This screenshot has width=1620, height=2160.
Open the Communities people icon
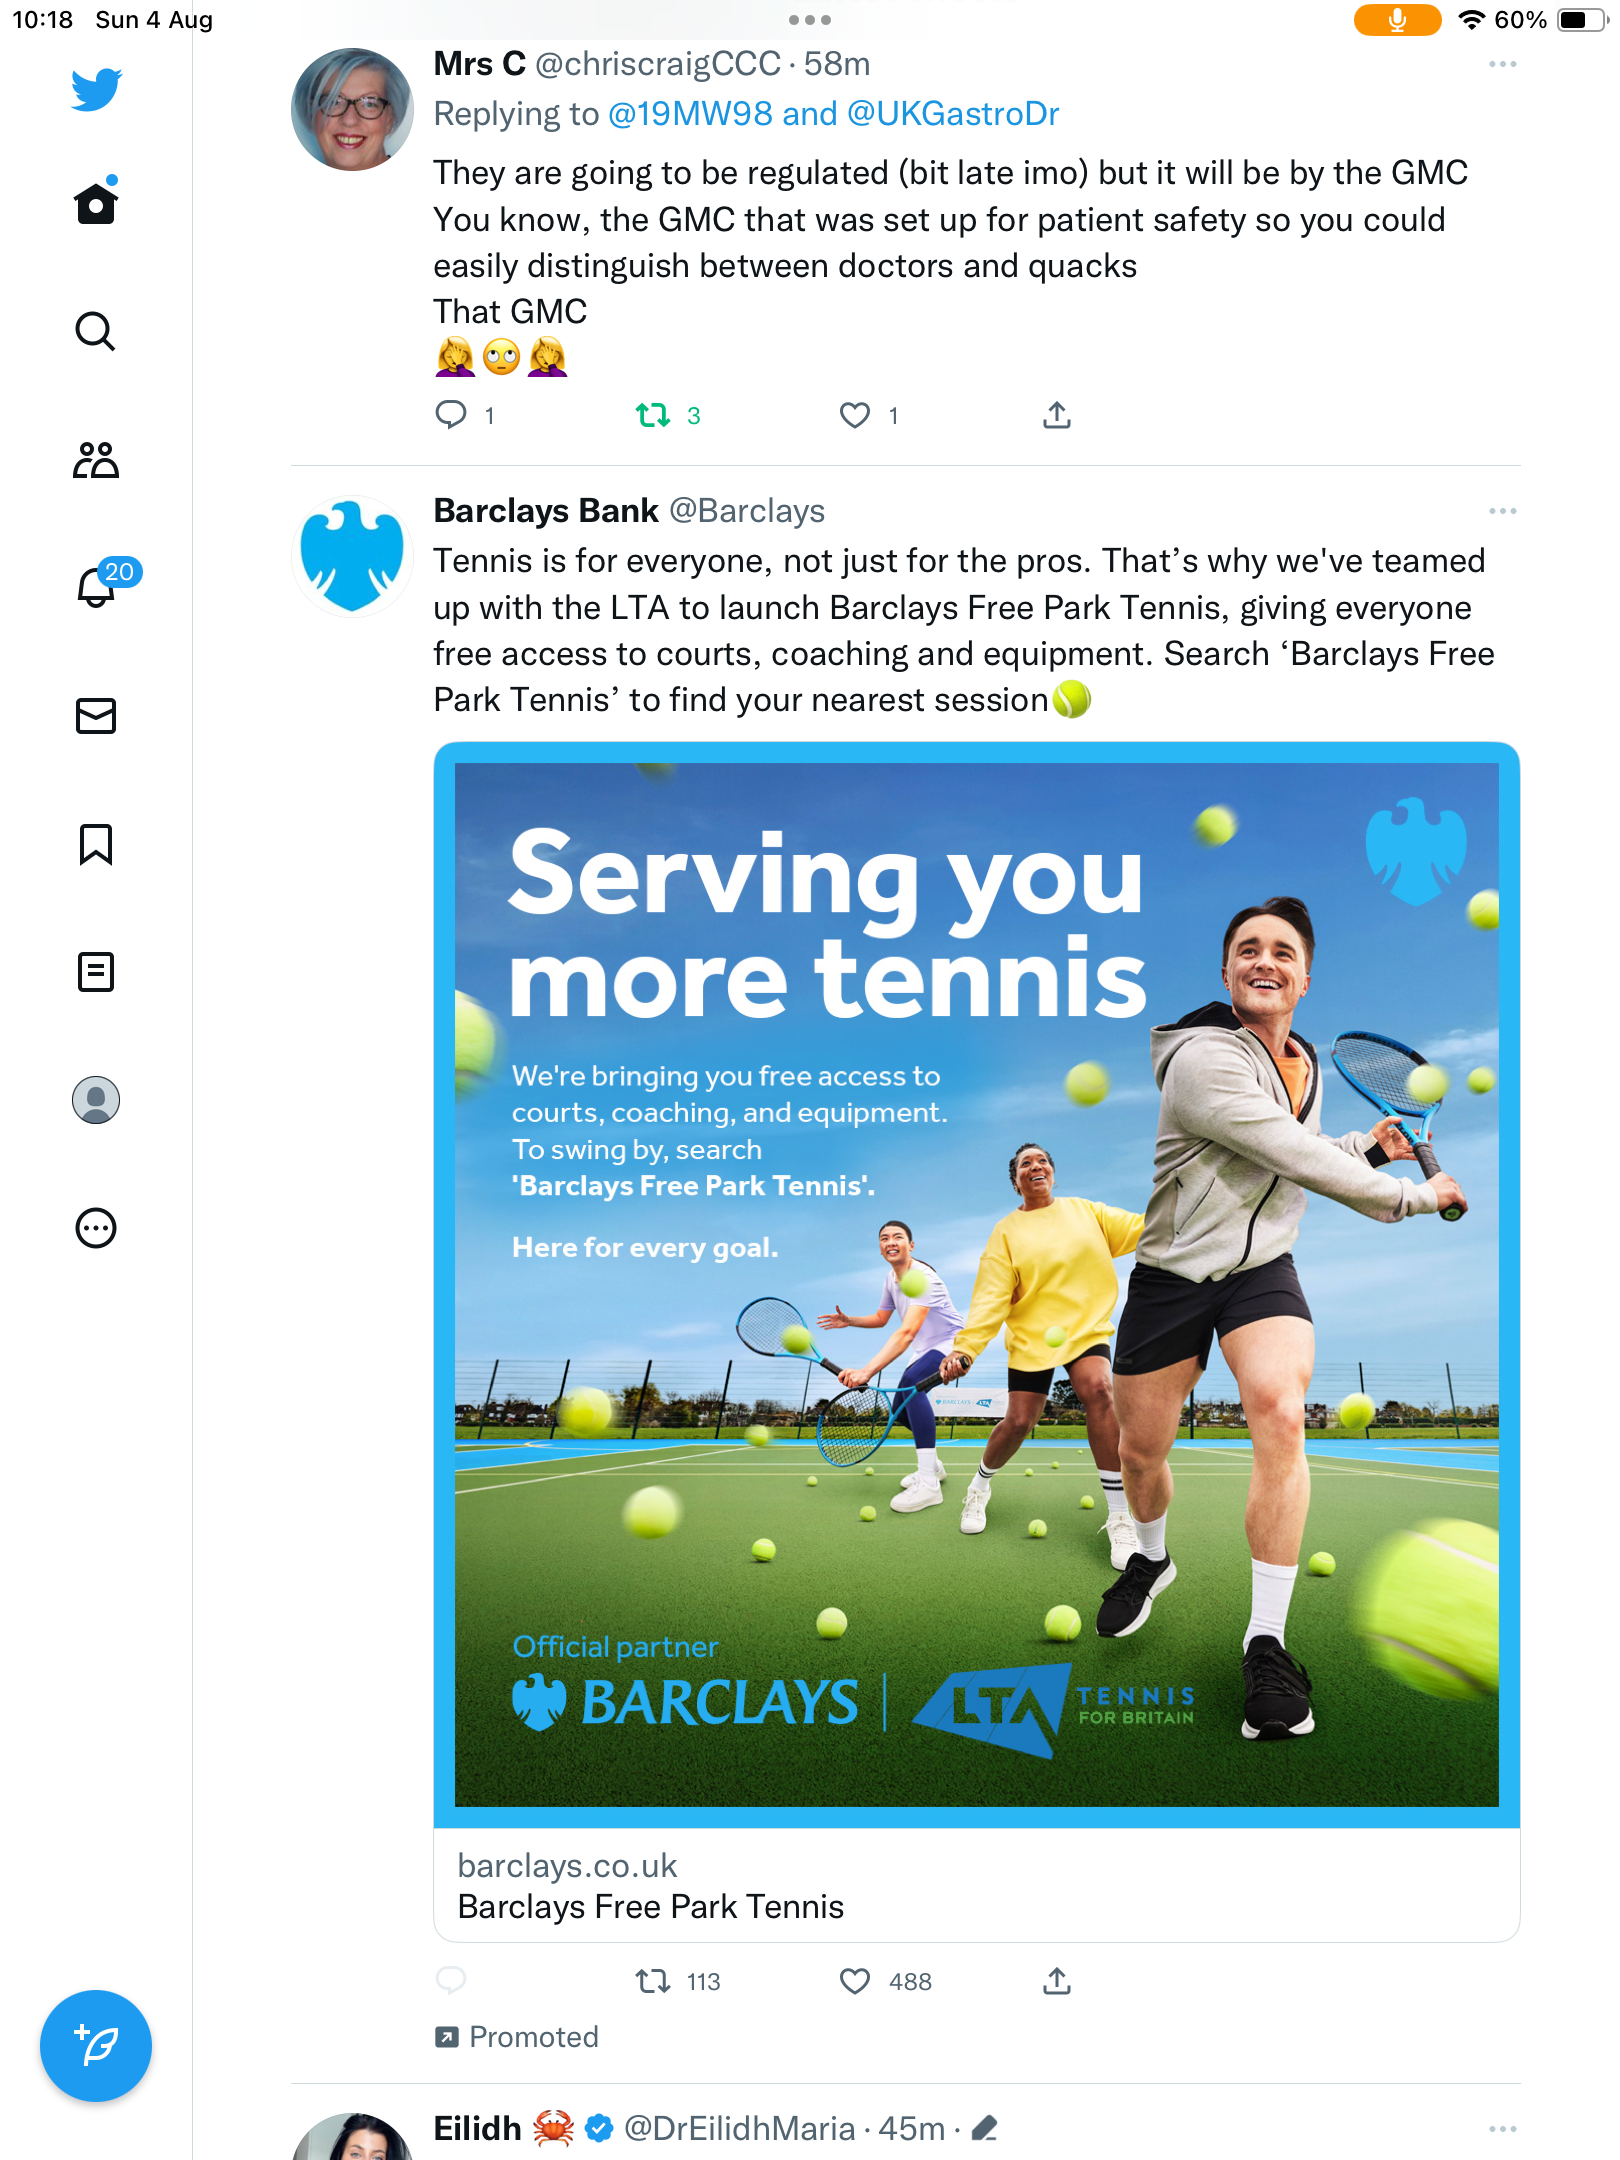coord(96,460)
